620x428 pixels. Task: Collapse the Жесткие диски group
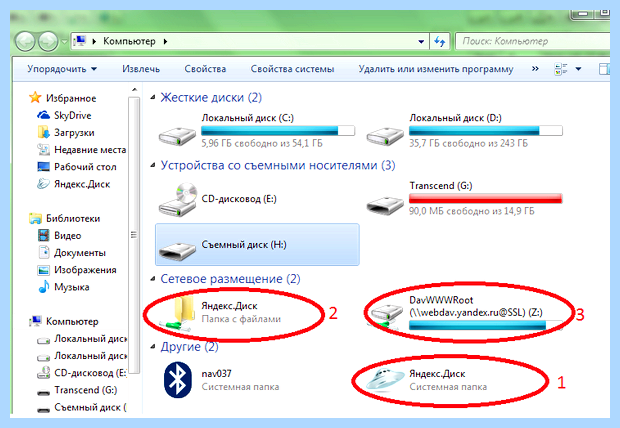coord(153,97)
